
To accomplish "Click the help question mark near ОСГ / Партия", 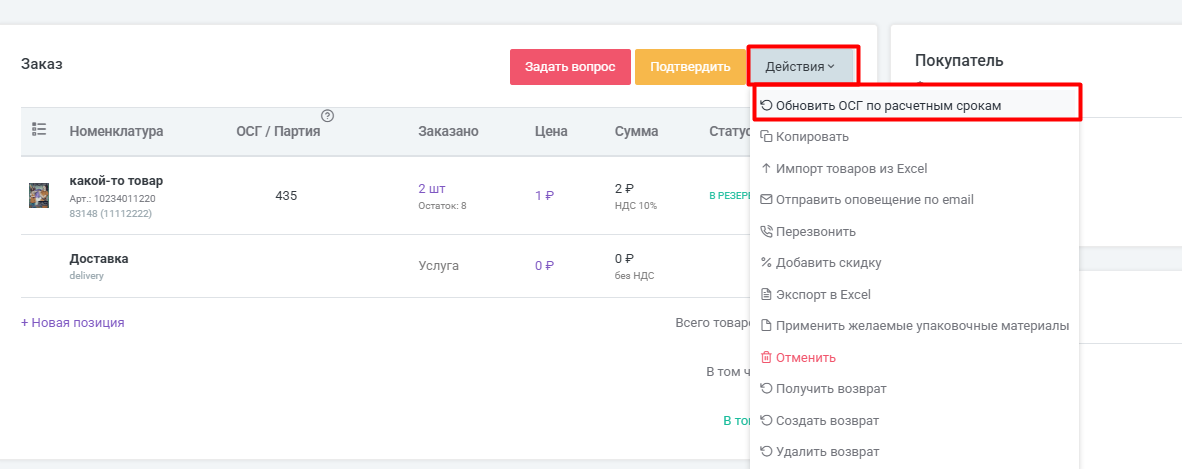I will click(327, 116).
